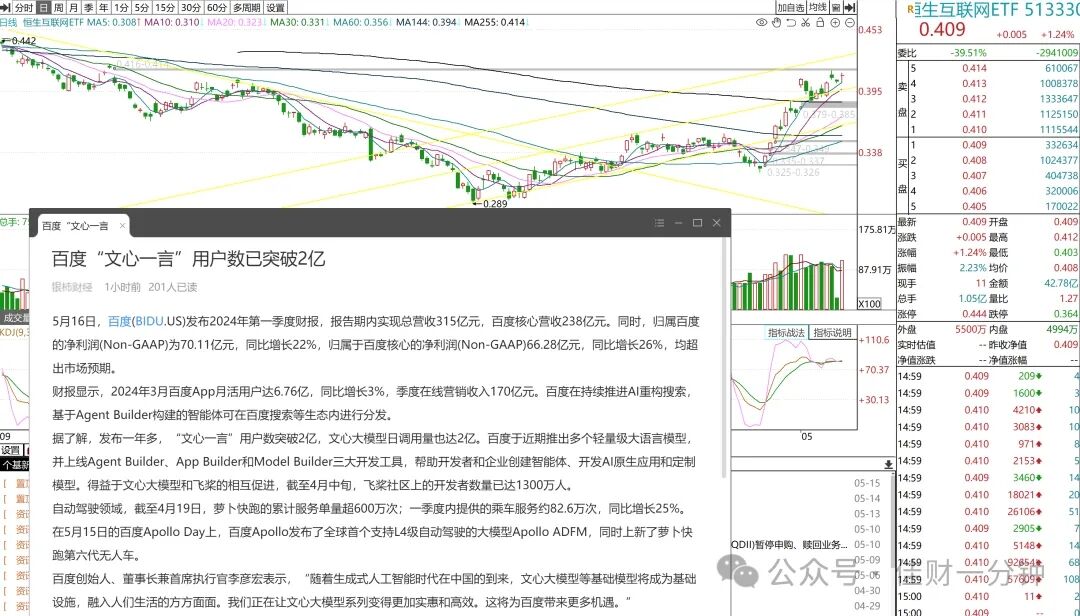Click the sell level 5 price 0.414
Viewport: 1080px width, 616px height.
[x=974, y=68]
